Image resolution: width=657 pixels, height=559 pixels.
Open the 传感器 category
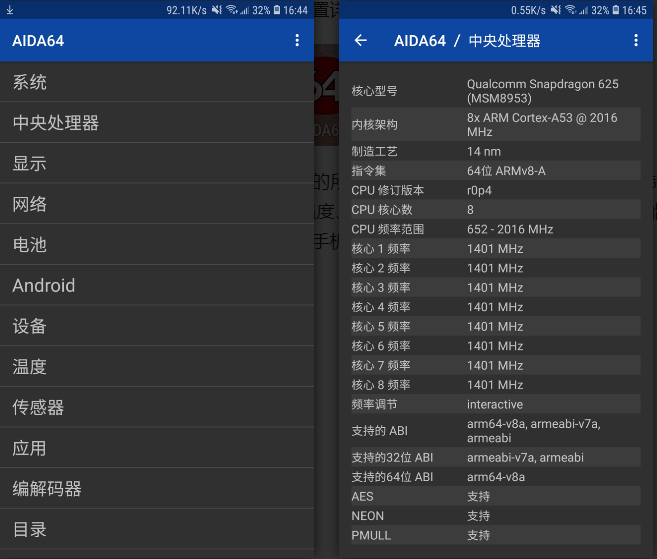pos(157,407)
